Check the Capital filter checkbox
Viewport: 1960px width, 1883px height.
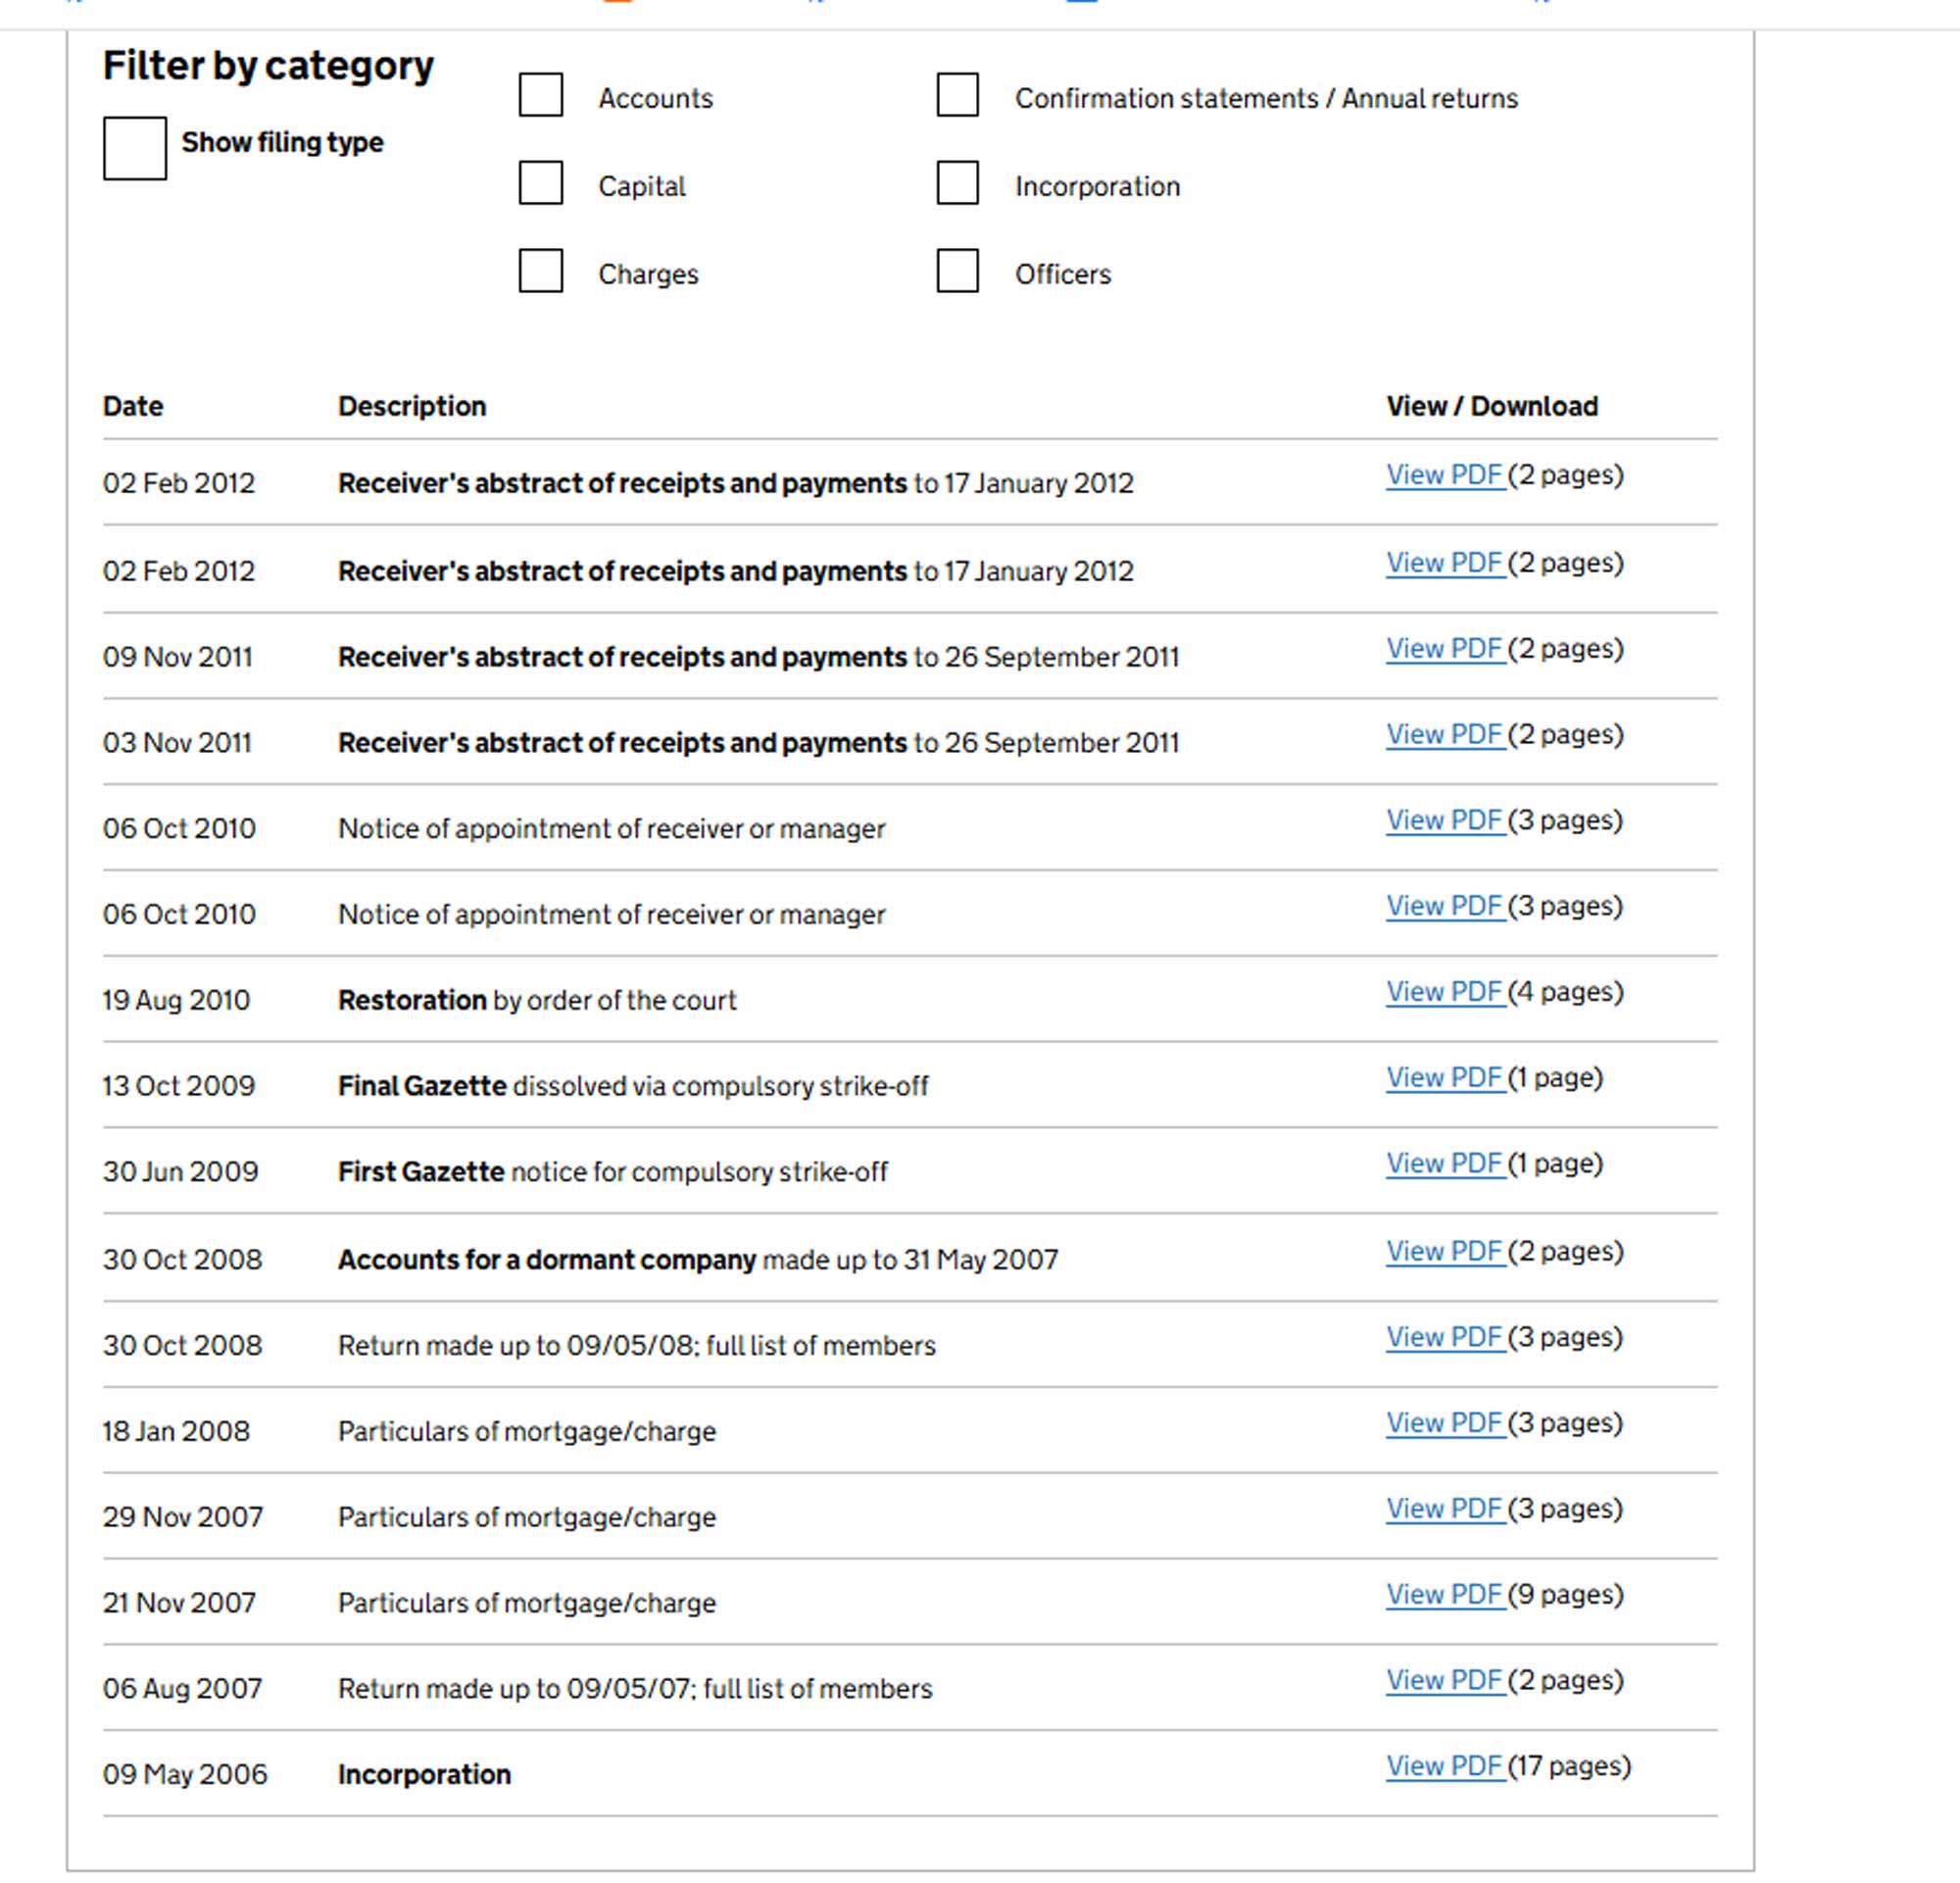[x=541, y=183]
